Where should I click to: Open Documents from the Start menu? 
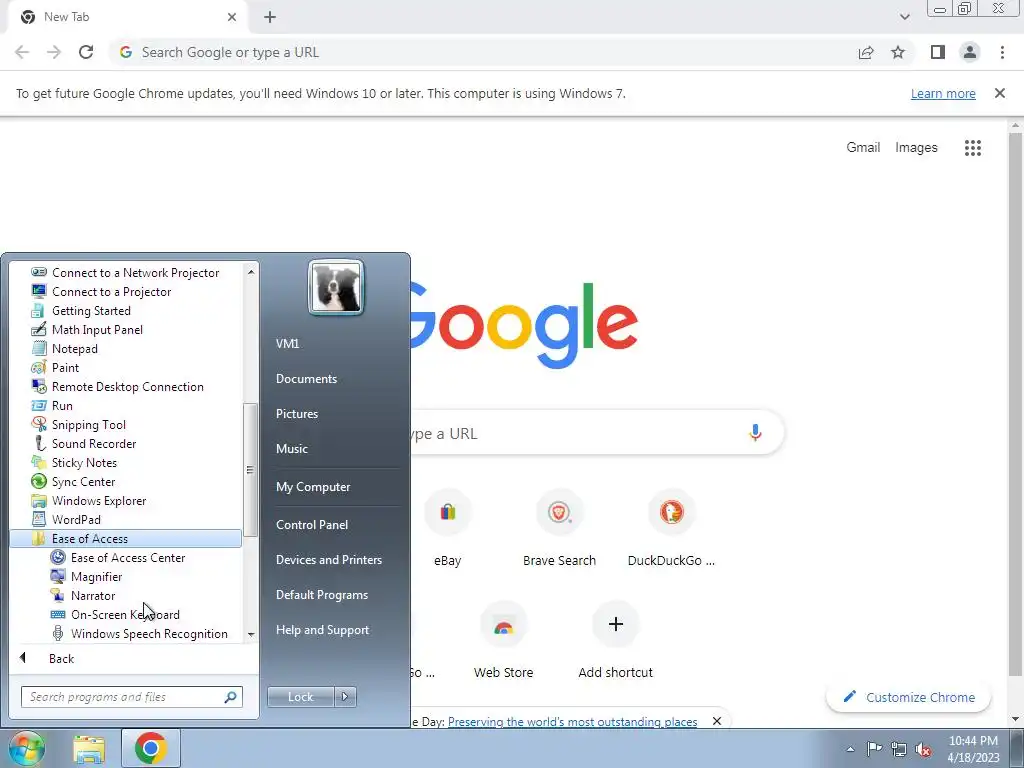[306, 378]
